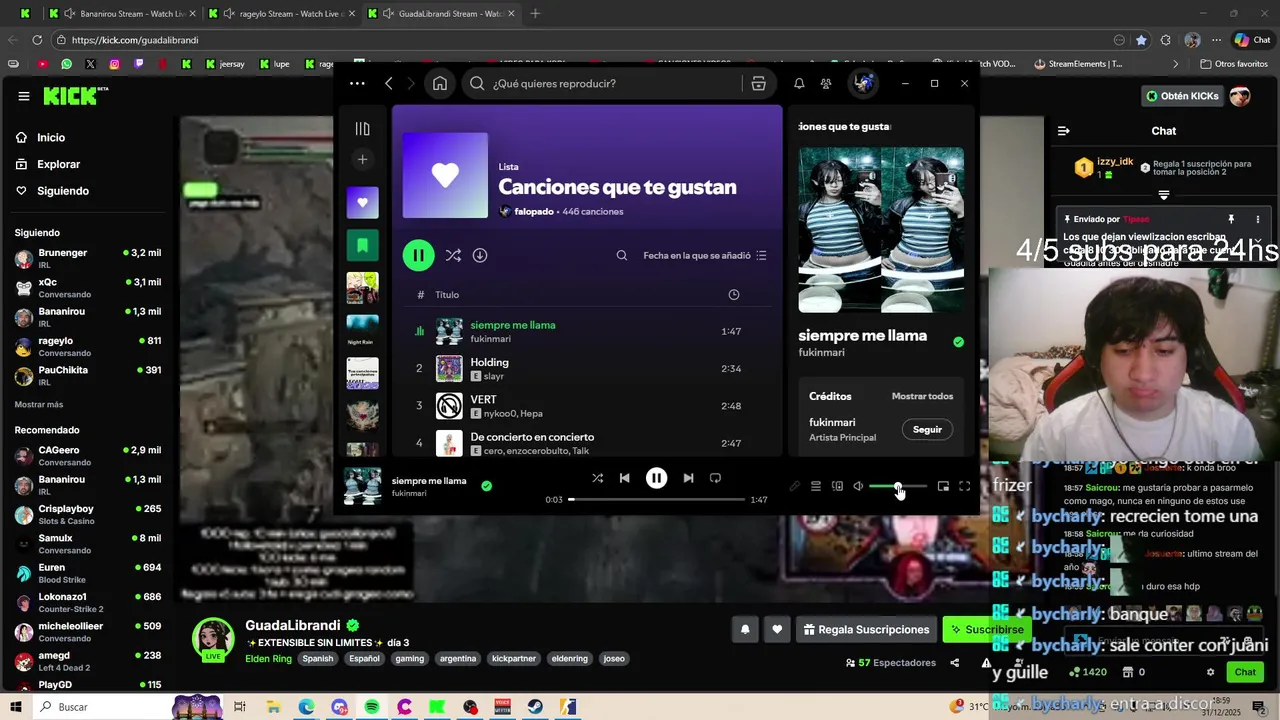1280x720 pixels.
Task: Download the Canciones que te gustan list
Action: tap(480, 255)
